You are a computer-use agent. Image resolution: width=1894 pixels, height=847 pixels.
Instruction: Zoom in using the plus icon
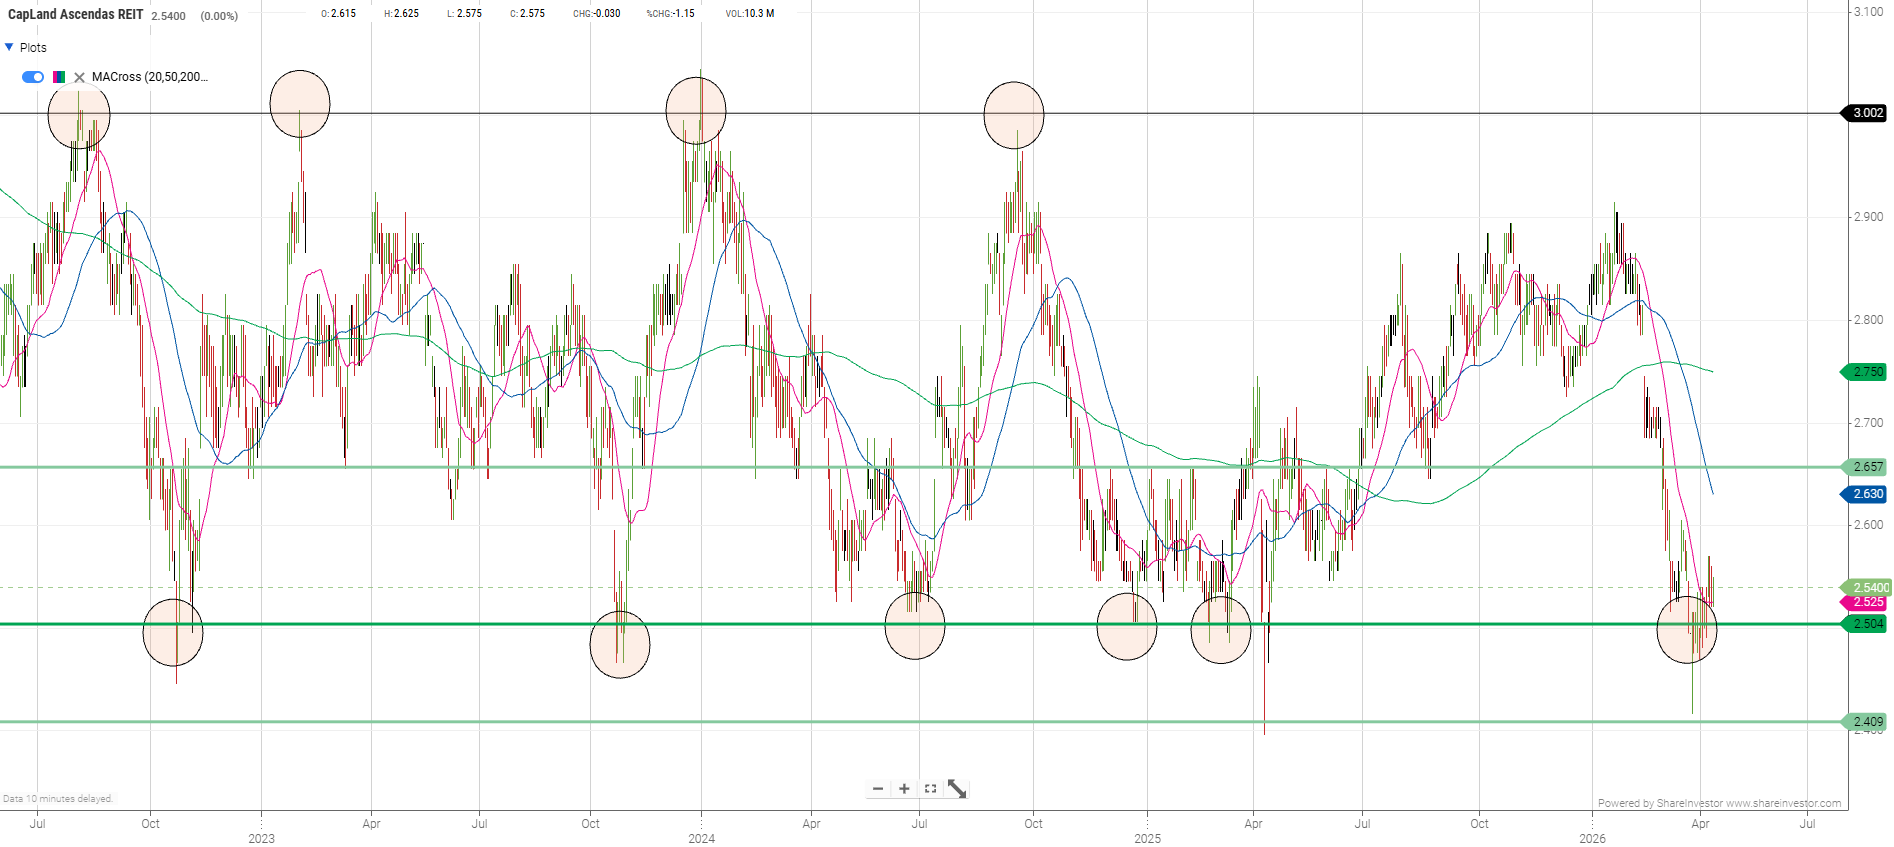click(904, 789)
